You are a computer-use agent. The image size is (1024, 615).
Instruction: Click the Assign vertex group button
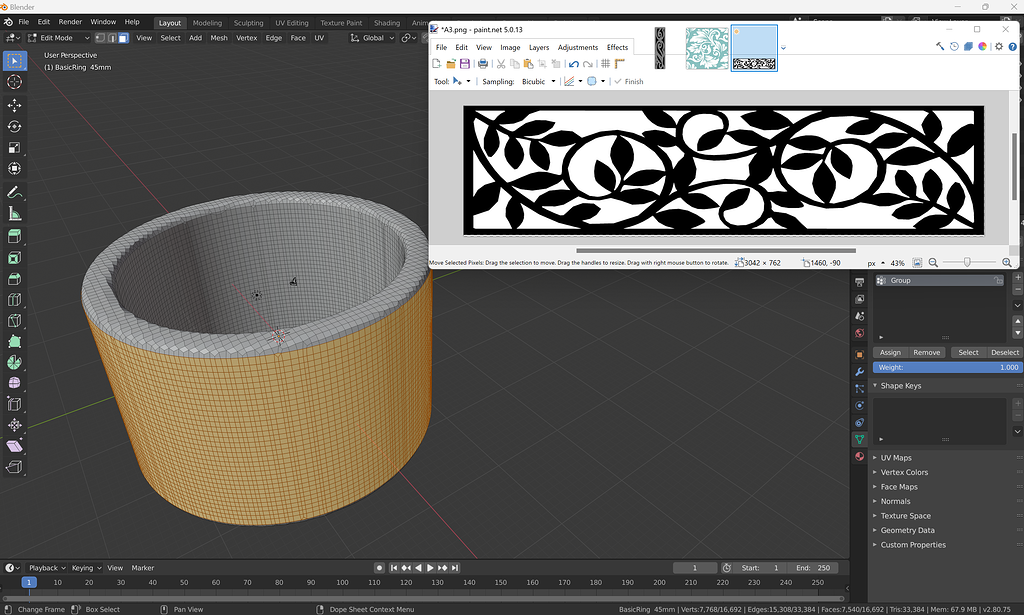(890, 353)
